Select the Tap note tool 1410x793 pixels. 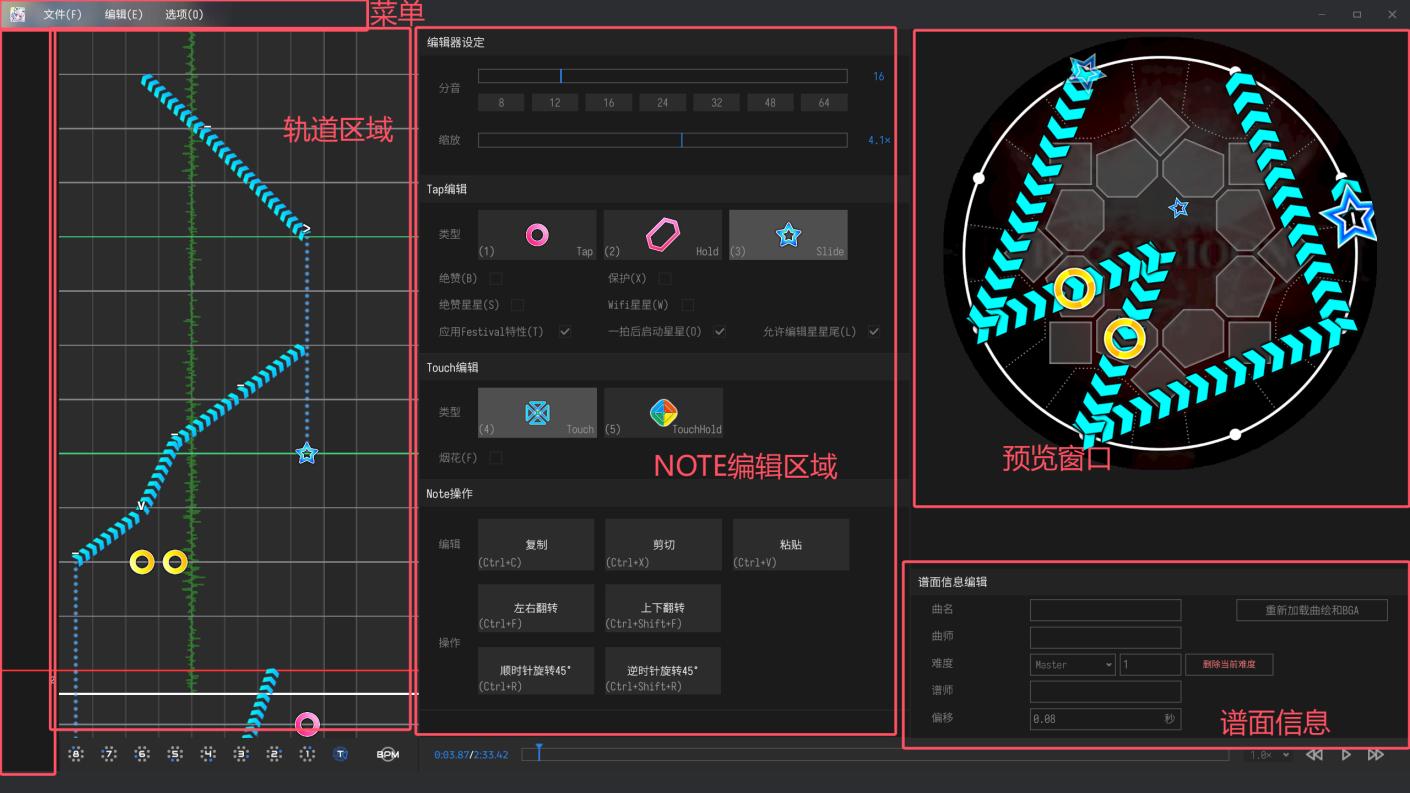click(536, 234)
